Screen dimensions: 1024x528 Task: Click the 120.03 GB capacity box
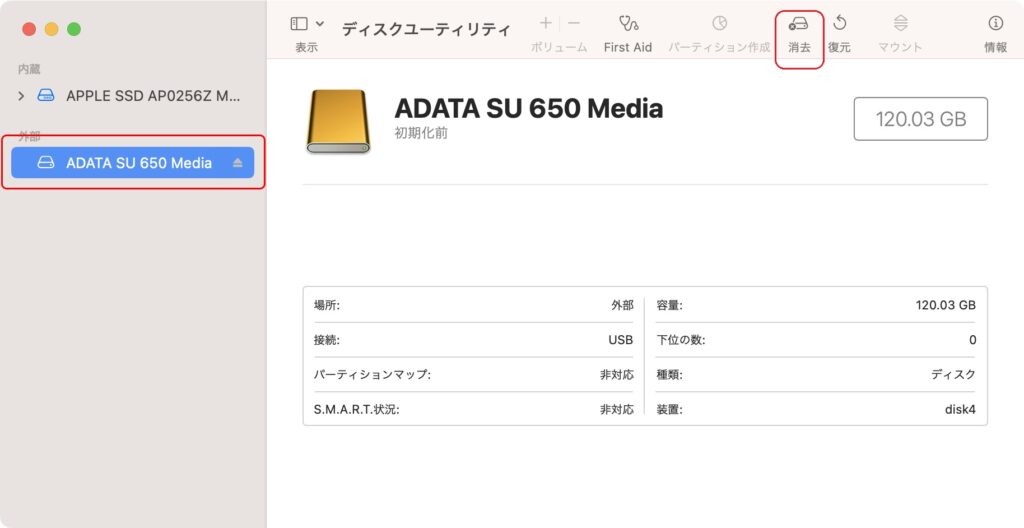920,119
